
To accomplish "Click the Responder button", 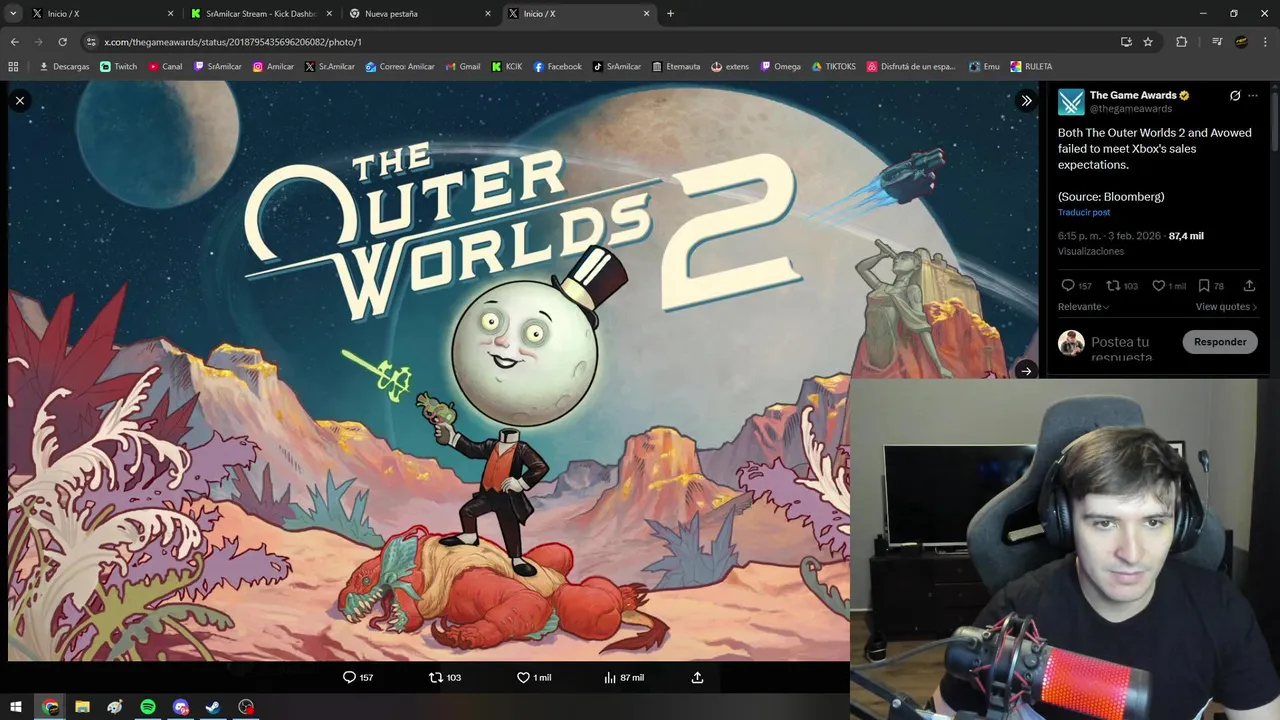I will [x=1220, y=342].
